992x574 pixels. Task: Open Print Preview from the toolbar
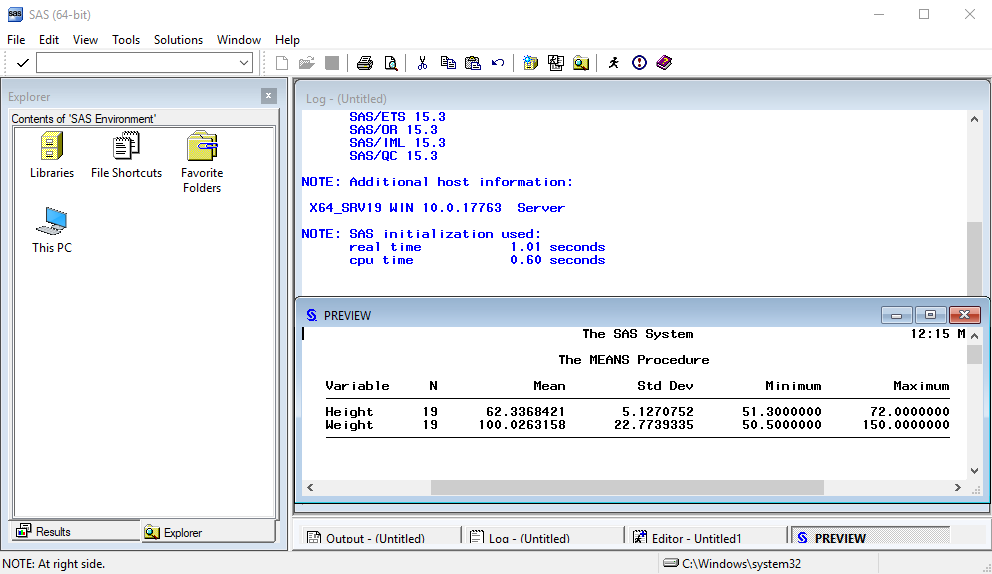point(390,63)
